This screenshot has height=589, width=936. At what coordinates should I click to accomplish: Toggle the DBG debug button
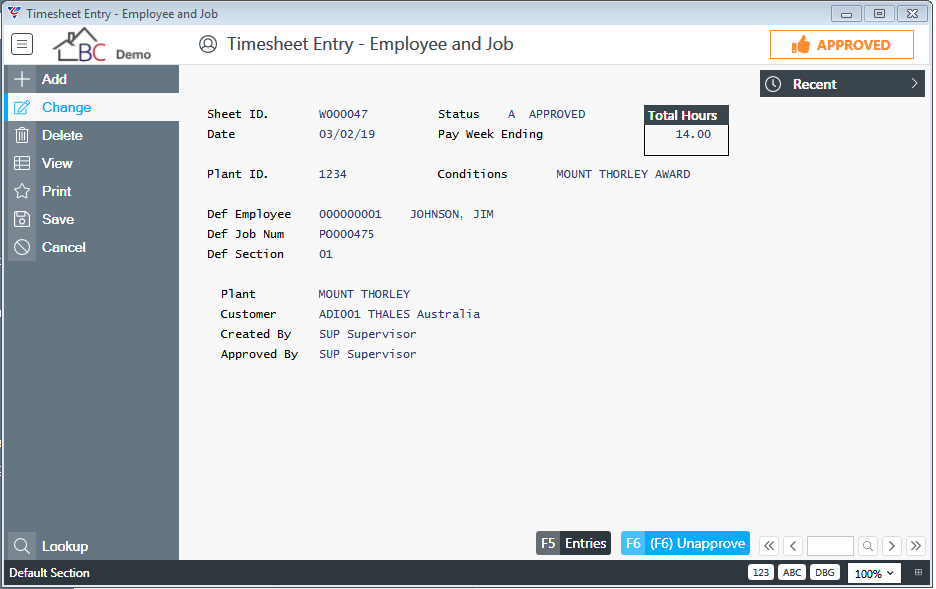click(824, 572)
